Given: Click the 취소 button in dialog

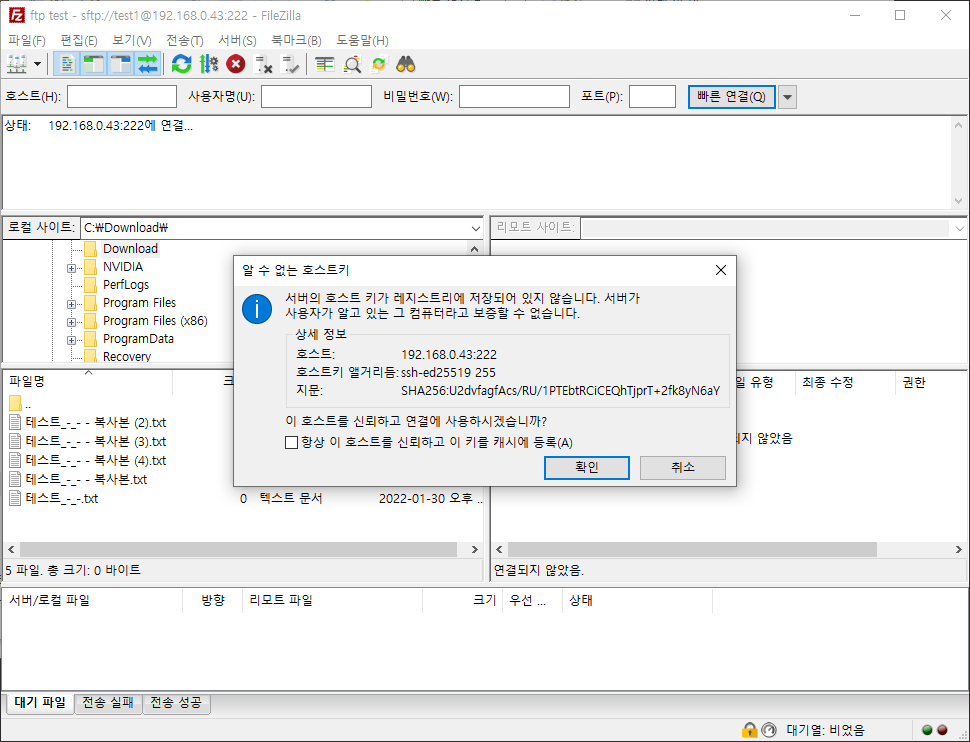Looking at the screenshot, I should tap(682, 468).
